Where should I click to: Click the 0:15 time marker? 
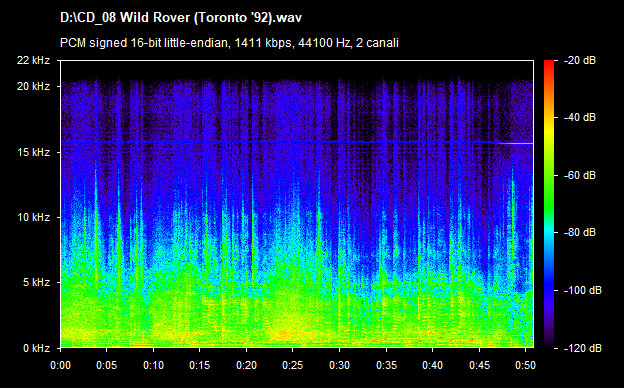click(x=200, y=365)
